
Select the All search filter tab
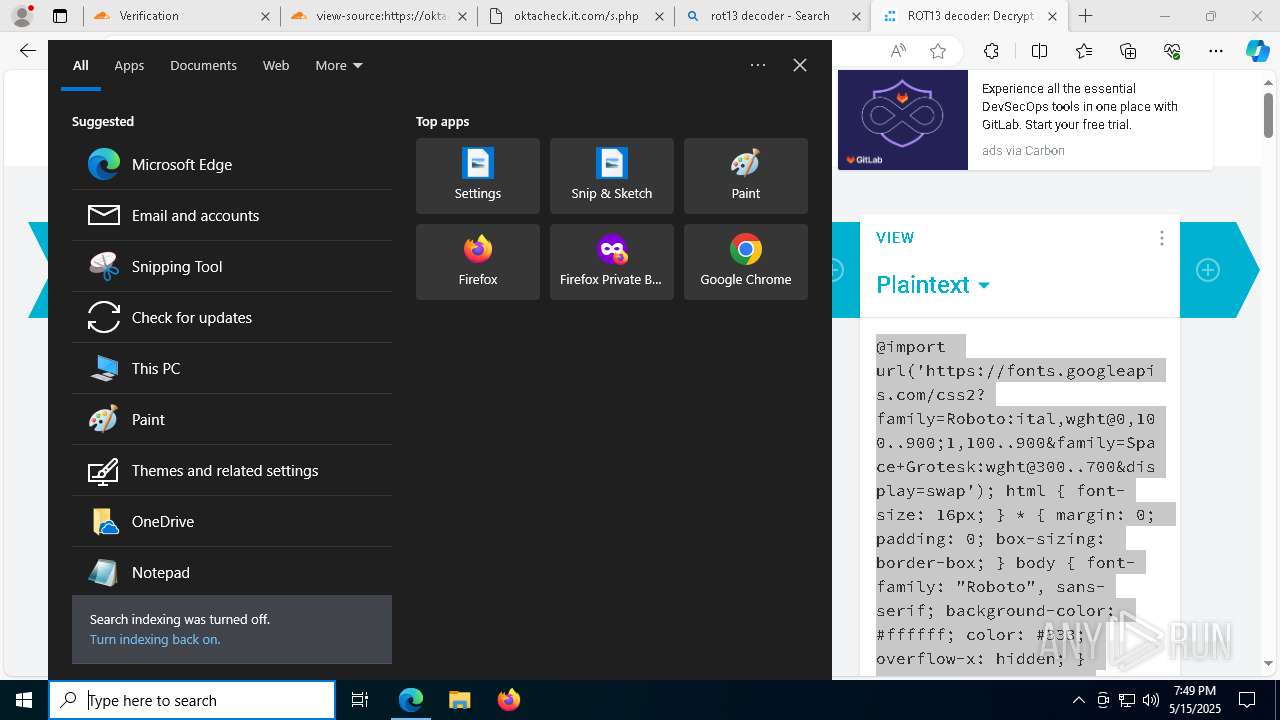pos(81,65)
